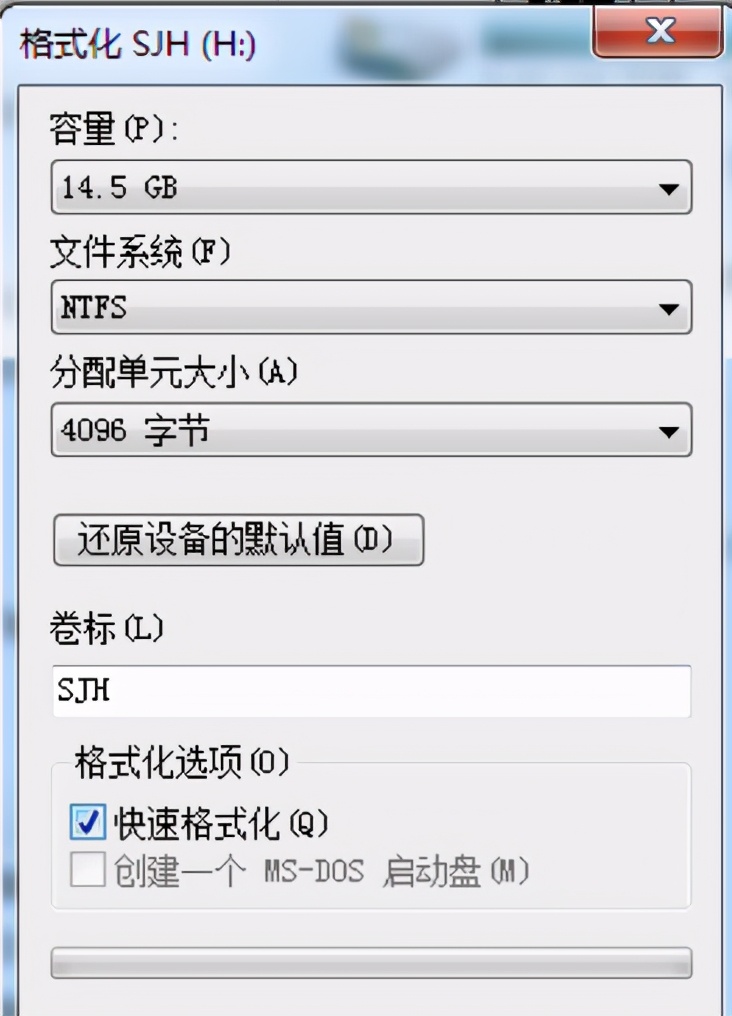Click the blue checkmark inside quick format box

click(x=89, y=821)
